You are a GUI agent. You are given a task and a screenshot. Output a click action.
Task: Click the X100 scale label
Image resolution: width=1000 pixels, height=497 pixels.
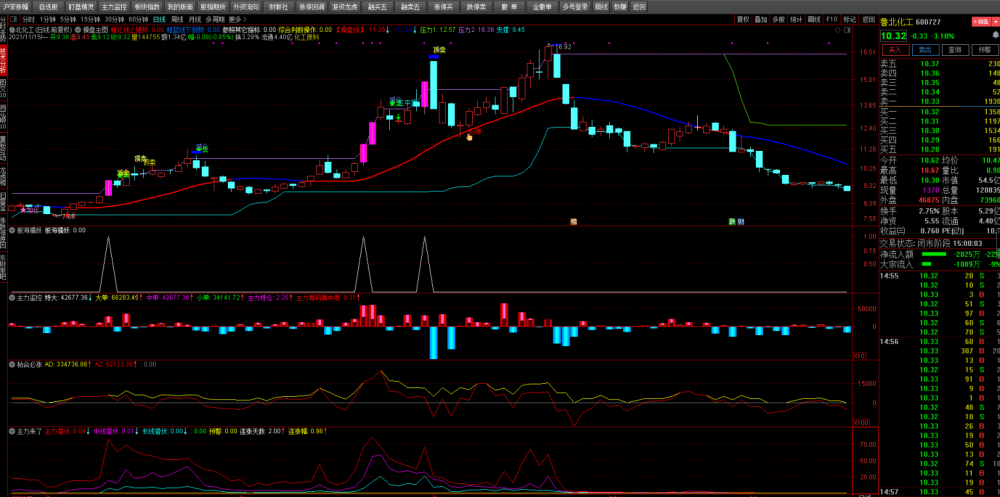click(x=861, y=422)
